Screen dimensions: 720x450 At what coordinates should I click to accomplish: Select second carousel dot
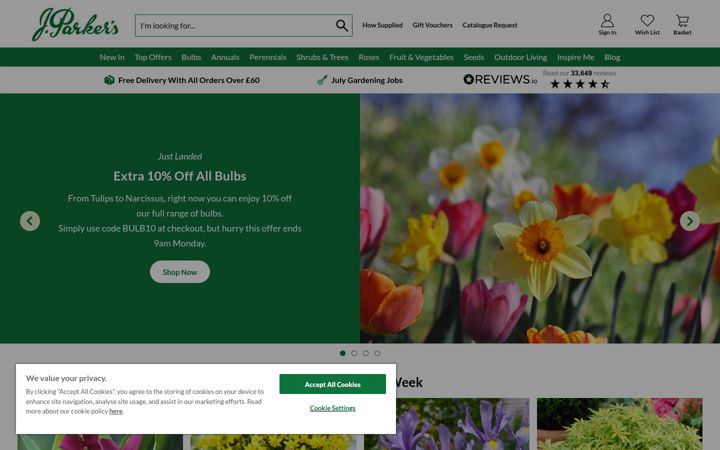click(354, 353)
